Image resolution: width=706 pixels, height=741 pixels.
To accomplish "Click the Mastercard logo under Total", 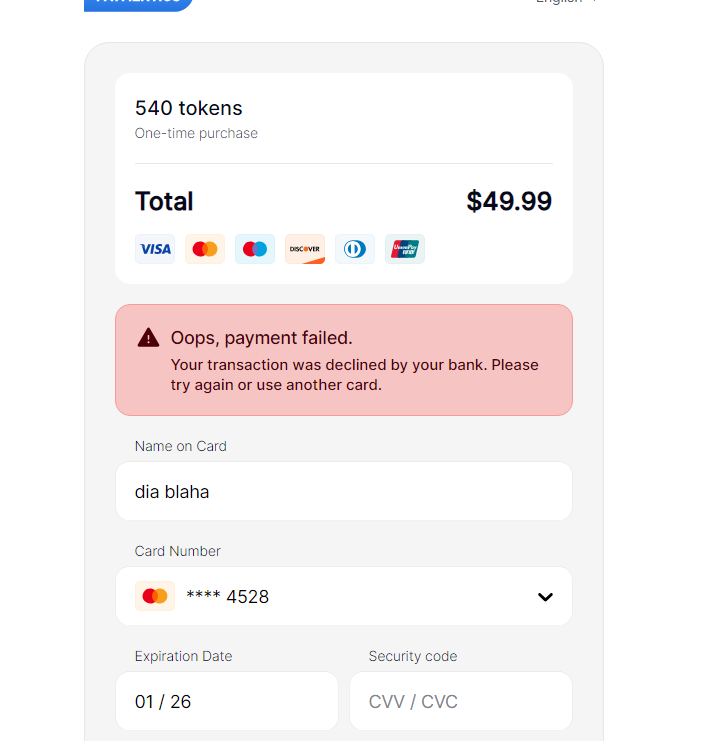I will tap(205, 249).
